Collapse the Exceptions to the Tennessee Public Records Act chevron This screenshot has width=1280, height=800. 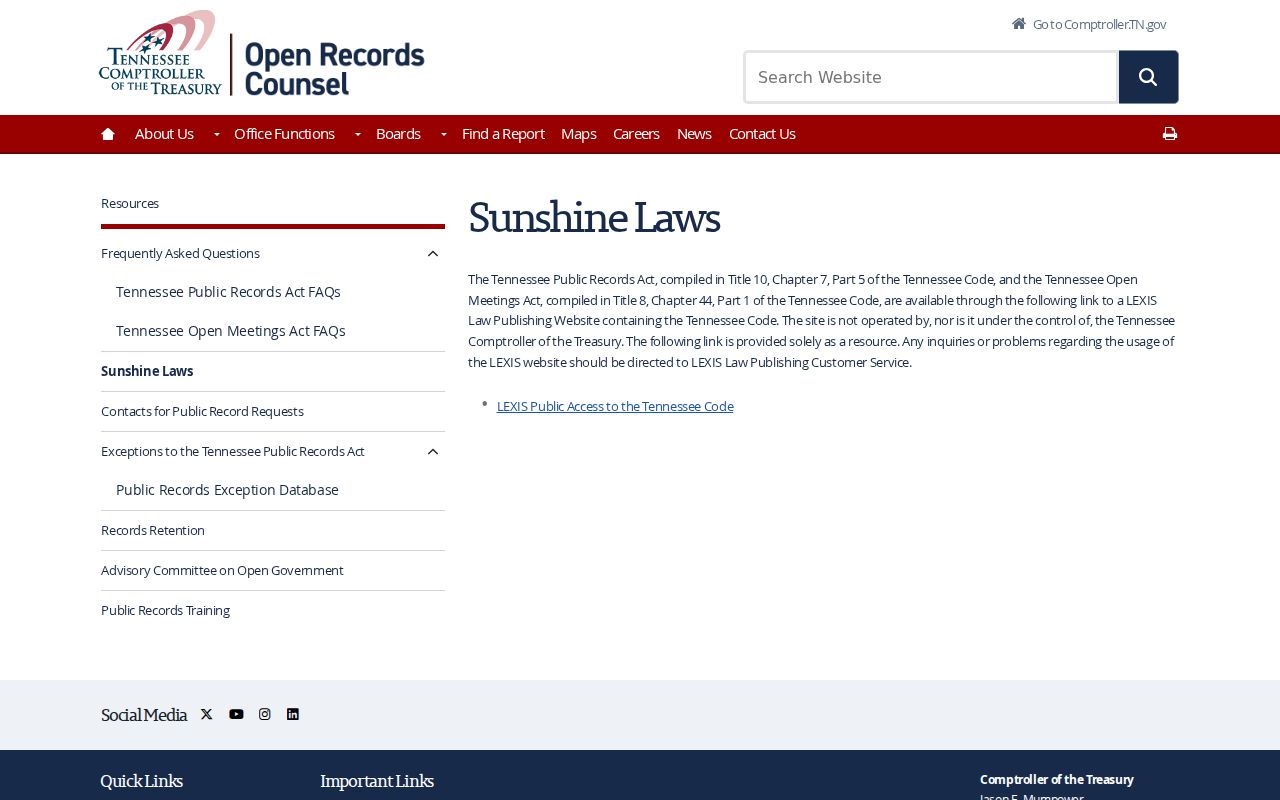[x=433, y=452]
